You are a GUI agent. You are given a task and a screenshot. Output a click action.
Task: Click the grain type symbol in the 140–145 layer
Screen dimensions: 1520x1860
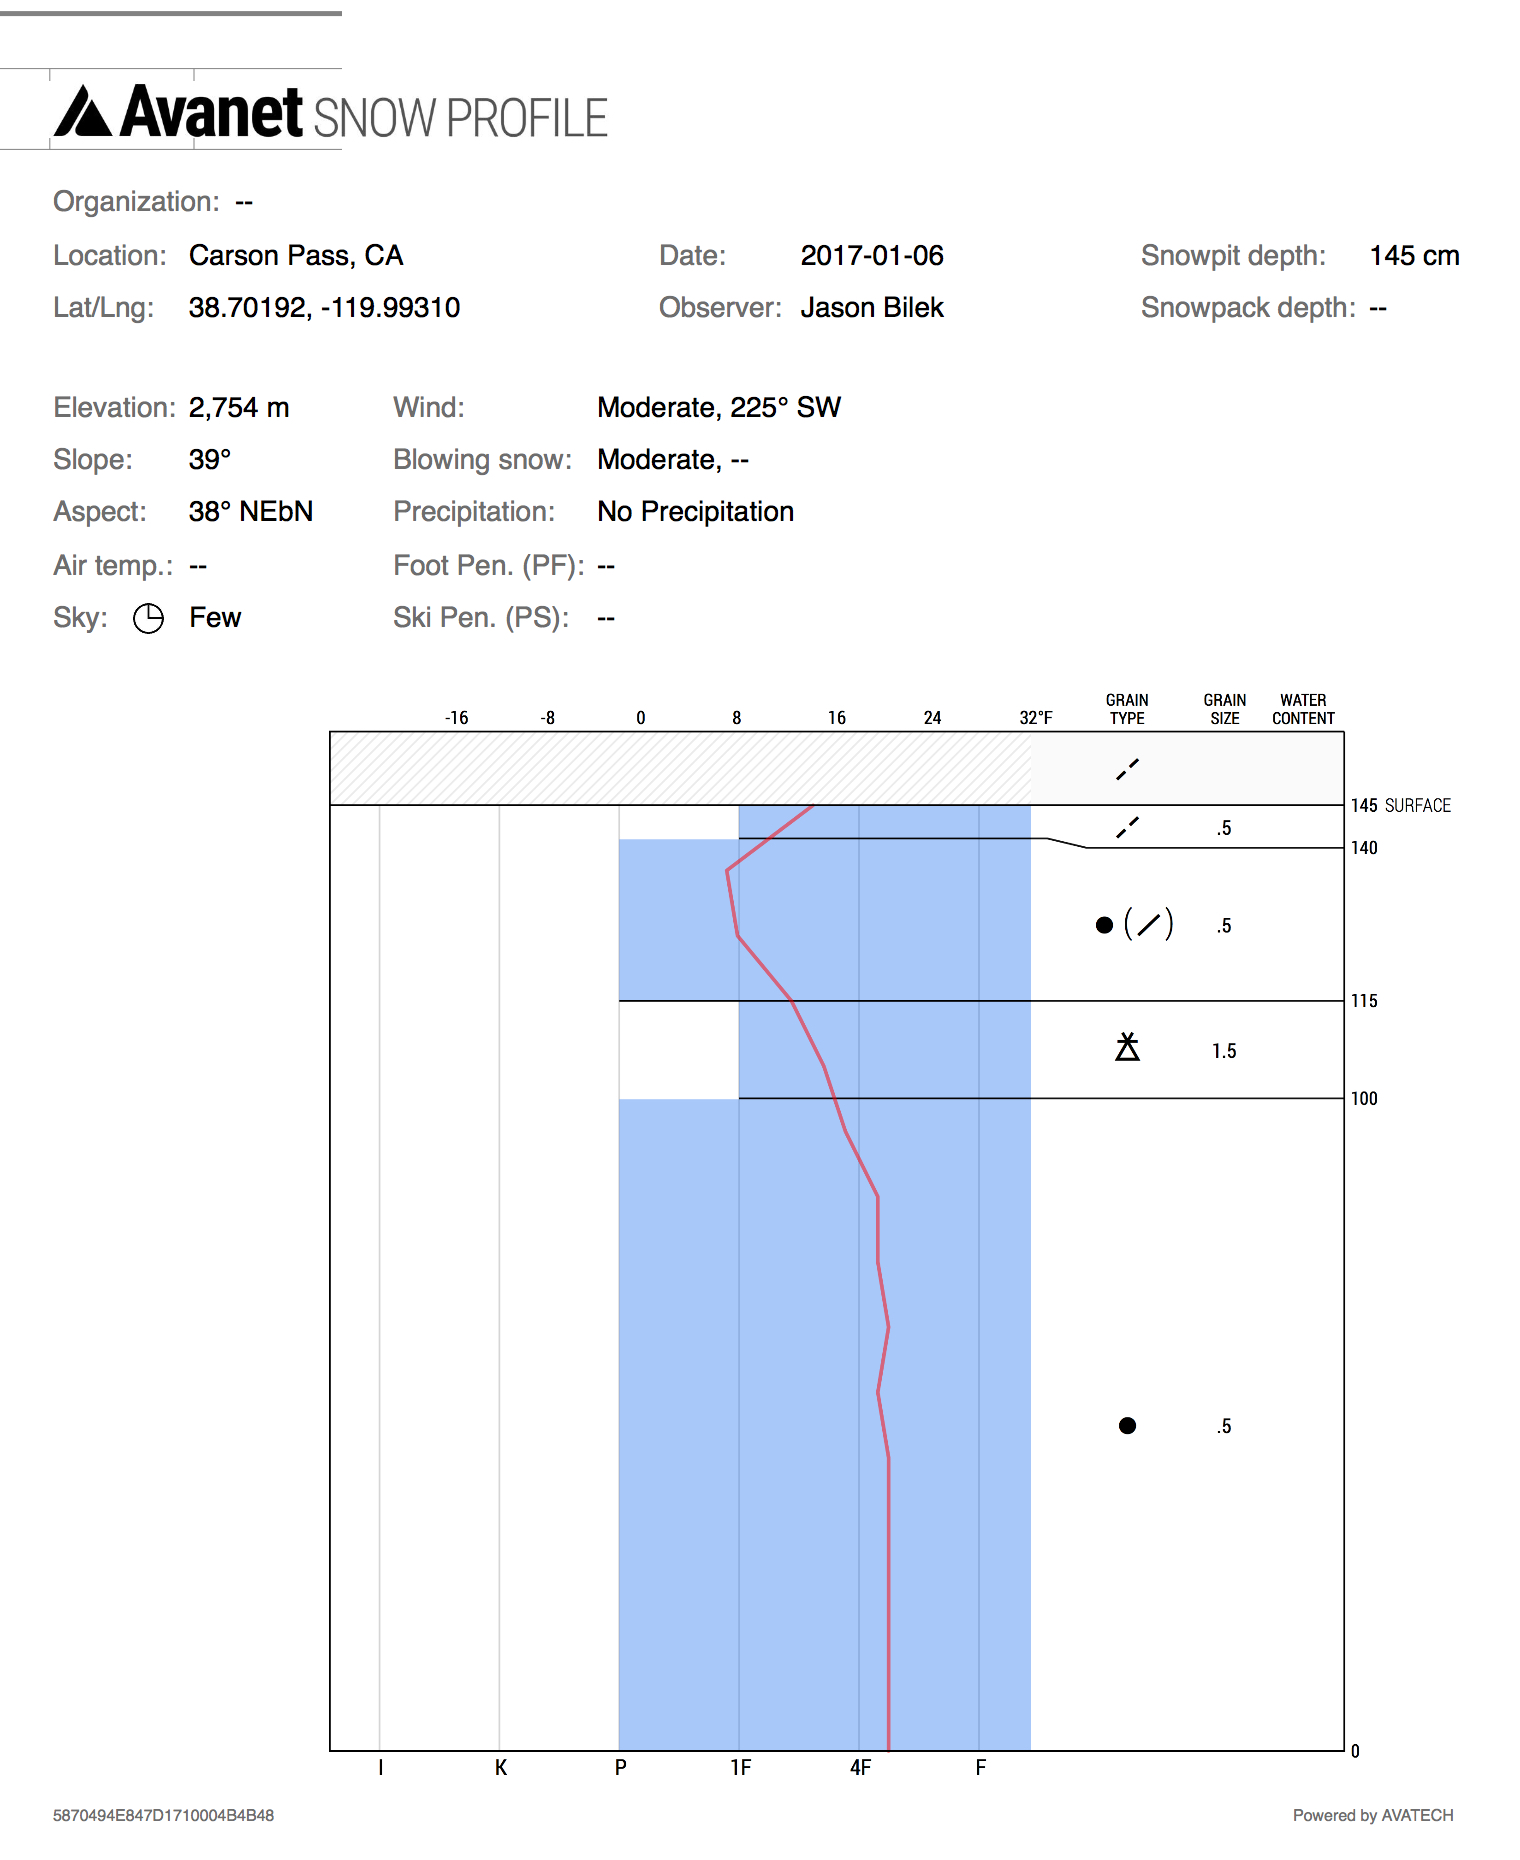click(1127, 827)
